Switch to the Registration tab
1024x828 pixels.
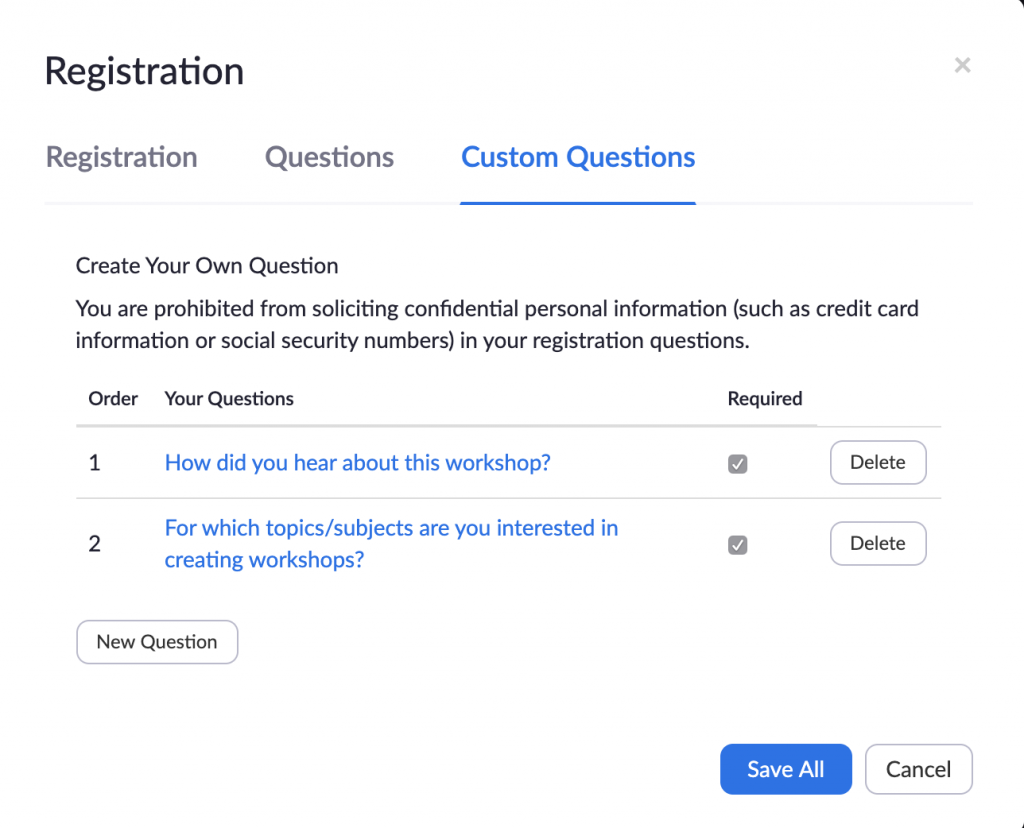coord(122,158)
